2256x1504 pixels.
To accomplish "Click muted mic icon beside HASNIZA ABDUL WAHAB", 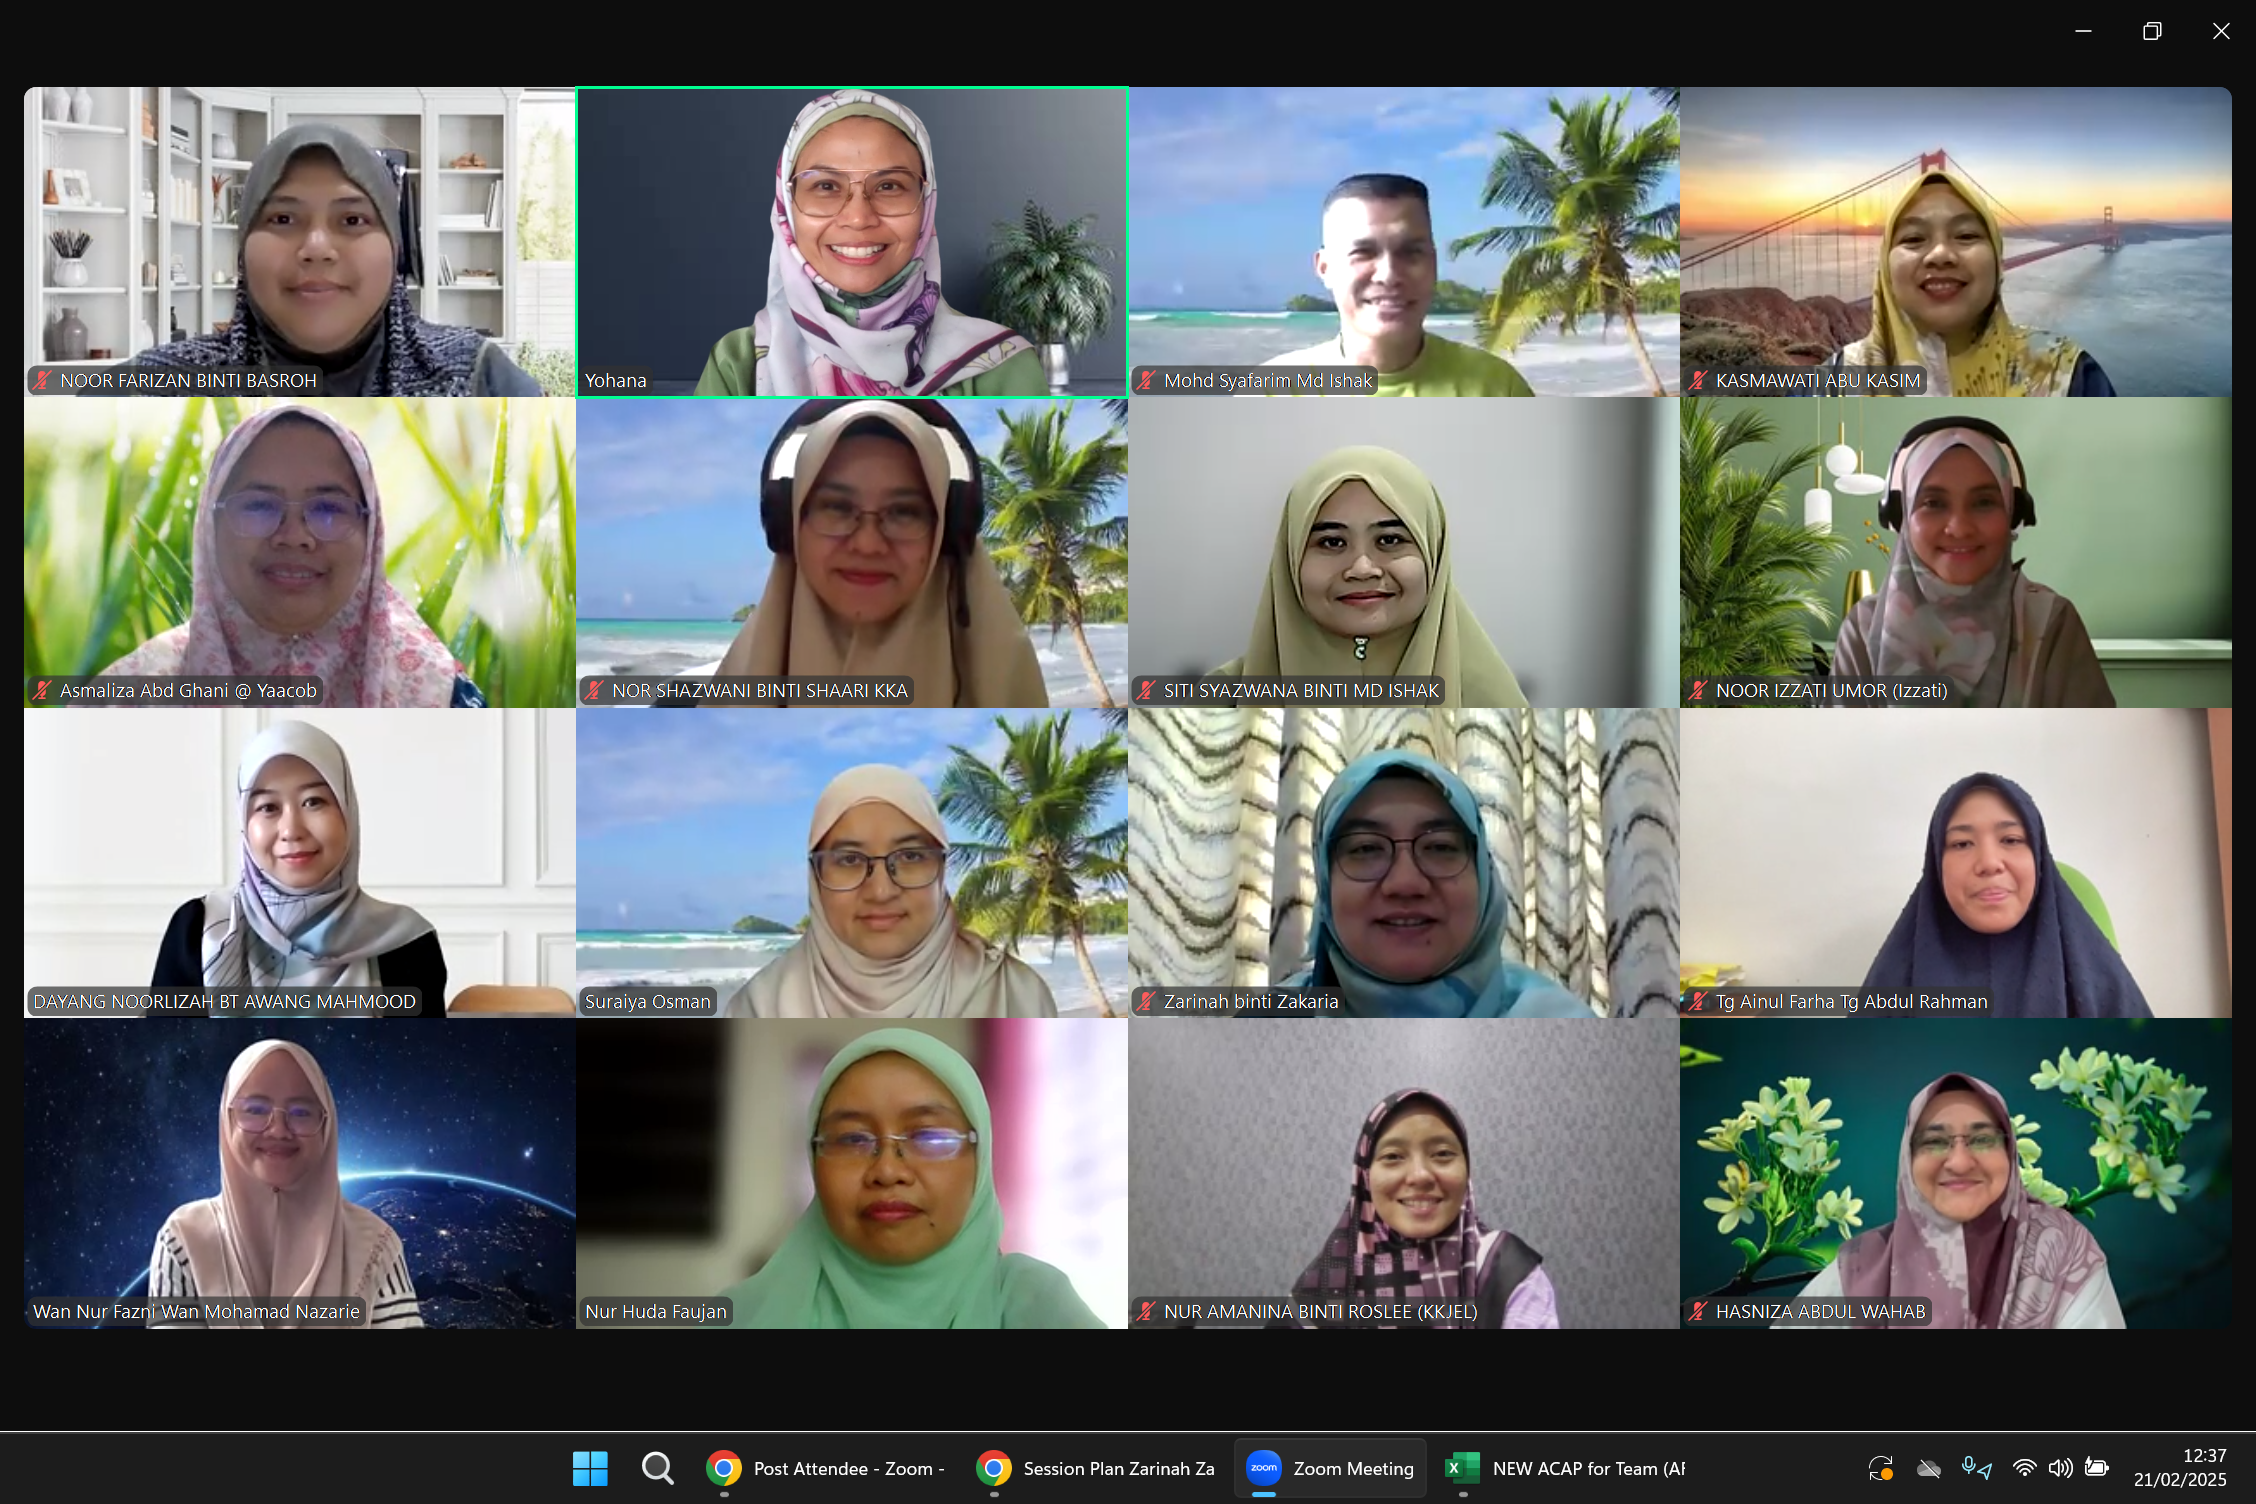I will (x=1698, y=1311).
